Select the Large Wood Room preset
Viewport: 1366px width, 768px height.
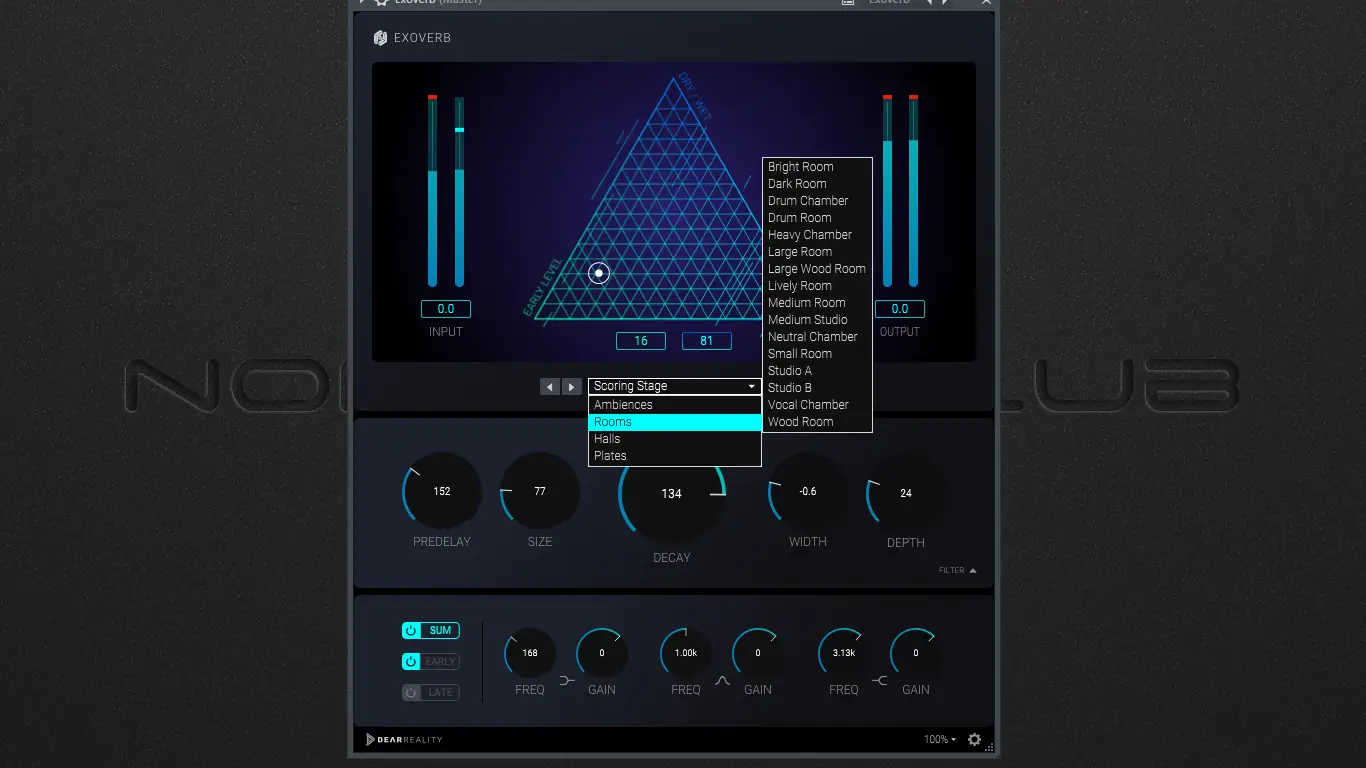[817, 269]
